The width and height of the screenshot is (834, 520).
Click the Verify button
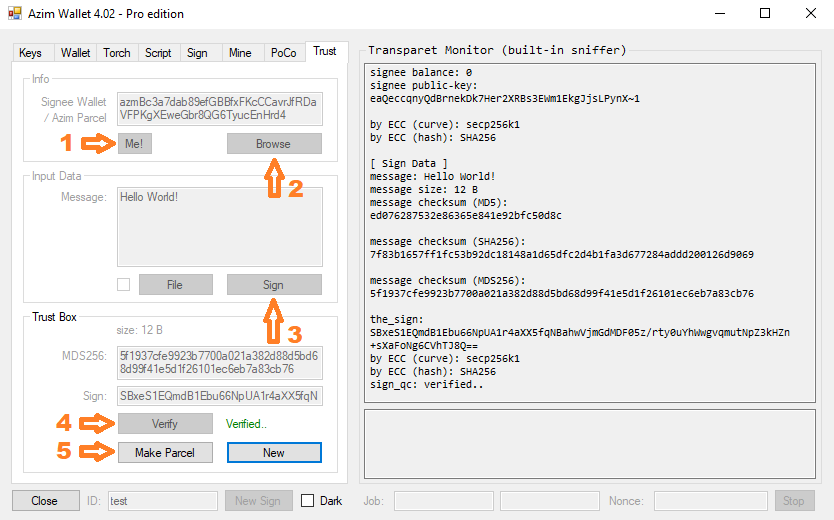click(165, 424)
